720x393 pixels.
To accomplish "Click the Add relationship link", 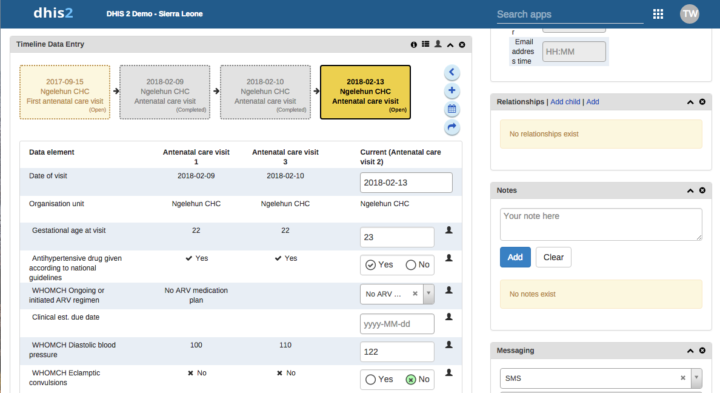I will point(593,102).
